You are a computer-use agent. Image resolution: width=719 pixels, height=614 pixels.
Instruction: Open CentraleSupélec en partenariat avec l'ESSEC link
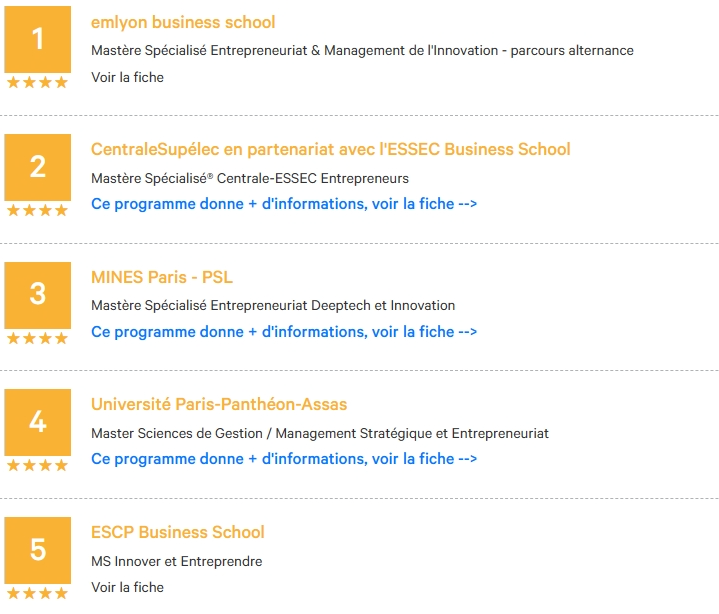coord(331,149)
